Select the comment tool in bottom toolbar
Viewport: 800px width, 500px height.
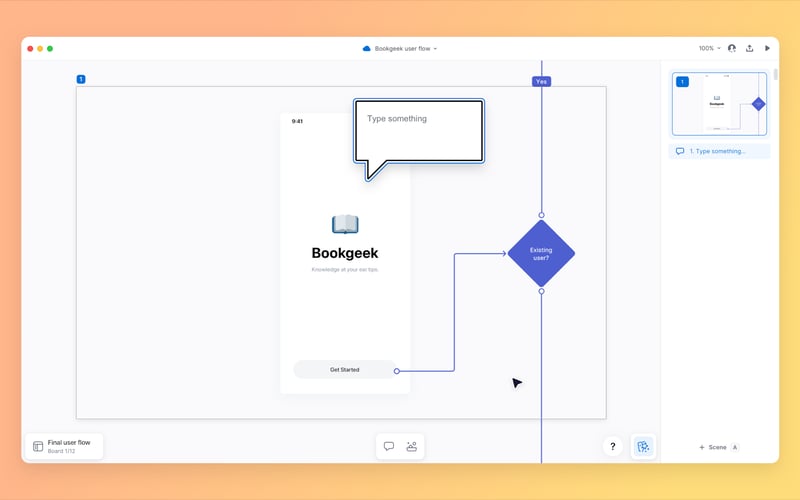click(389, 446)
